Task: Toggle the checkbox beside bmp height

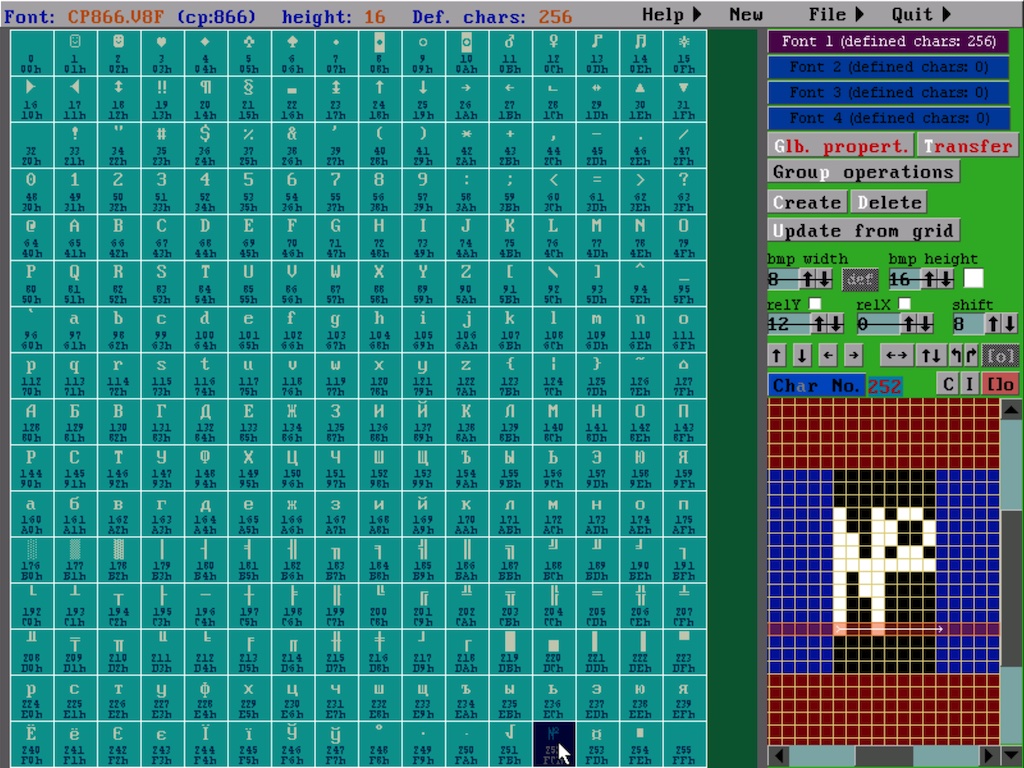Action: click(972, 278)
